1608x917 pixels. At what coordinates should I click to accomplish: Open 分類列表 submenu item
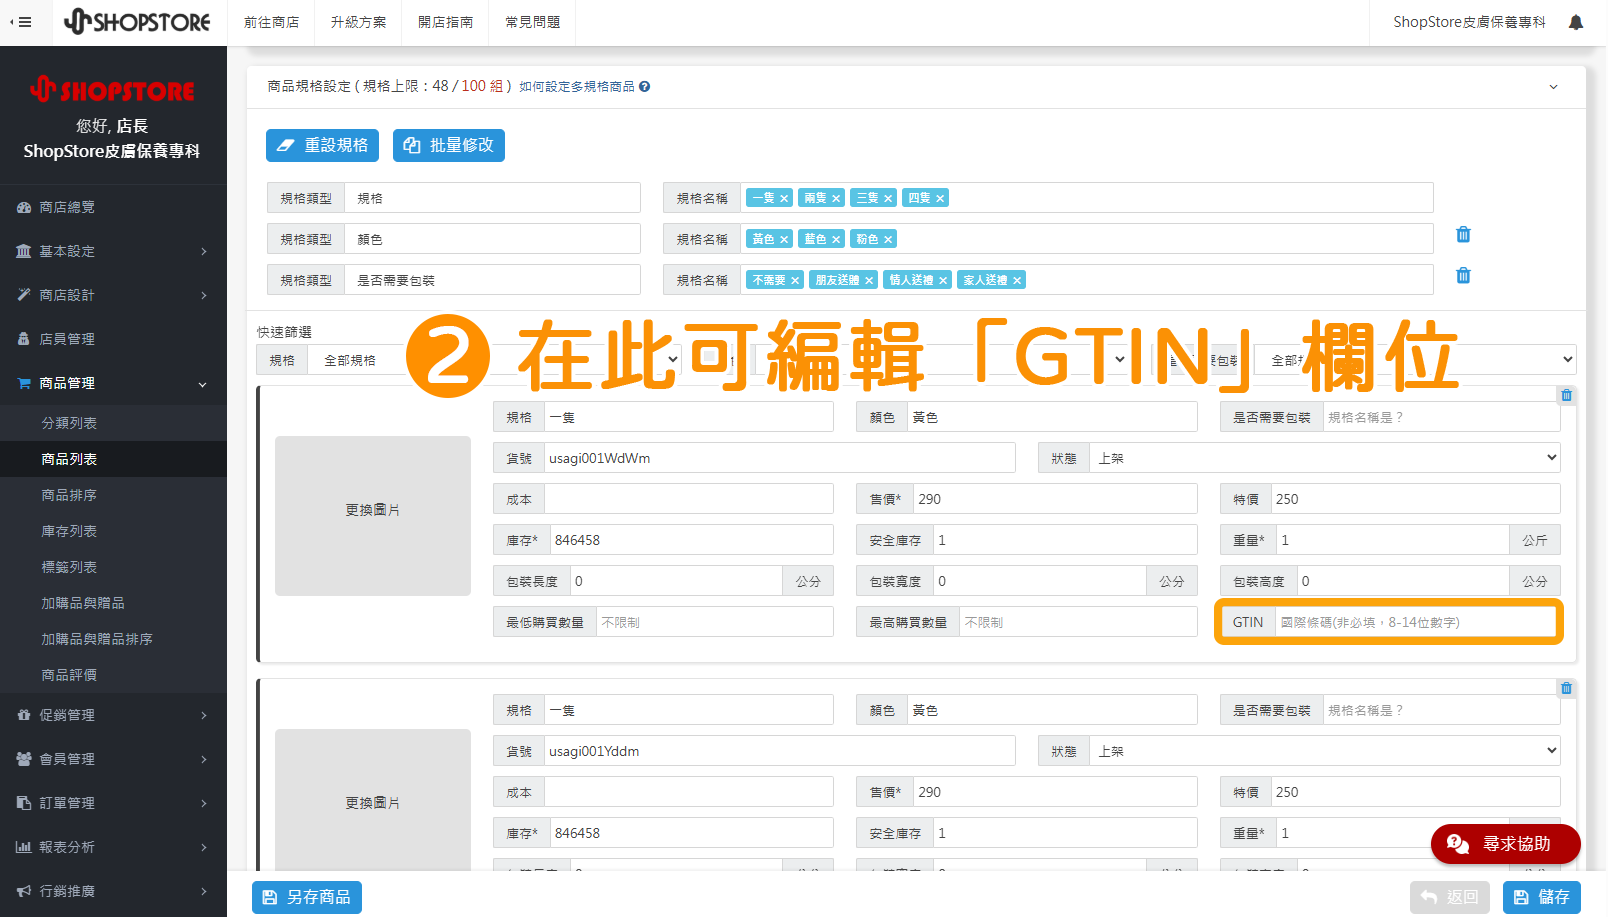pyautogui.click(x=113, y=423)
